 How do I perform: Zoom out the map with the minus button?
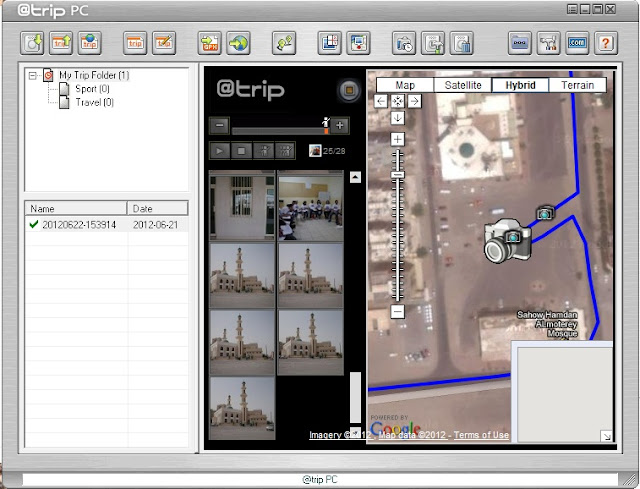coord(398,312)
